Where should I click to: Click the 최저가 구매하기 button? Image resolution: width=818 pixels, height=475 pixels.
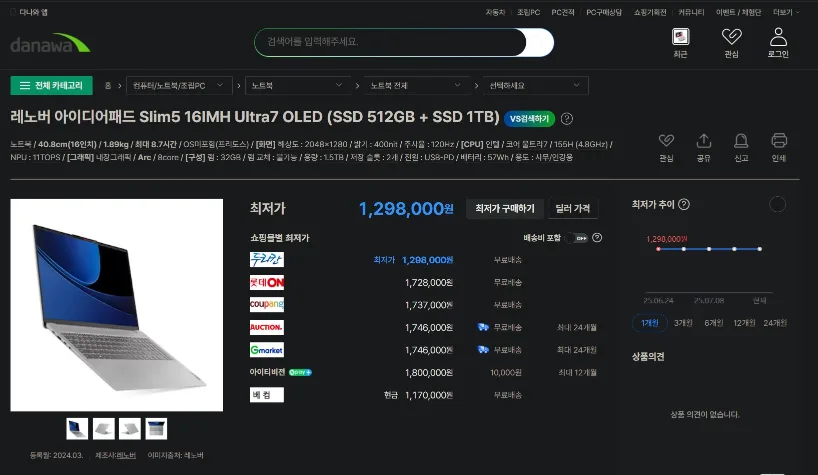[x=504, y=209]
